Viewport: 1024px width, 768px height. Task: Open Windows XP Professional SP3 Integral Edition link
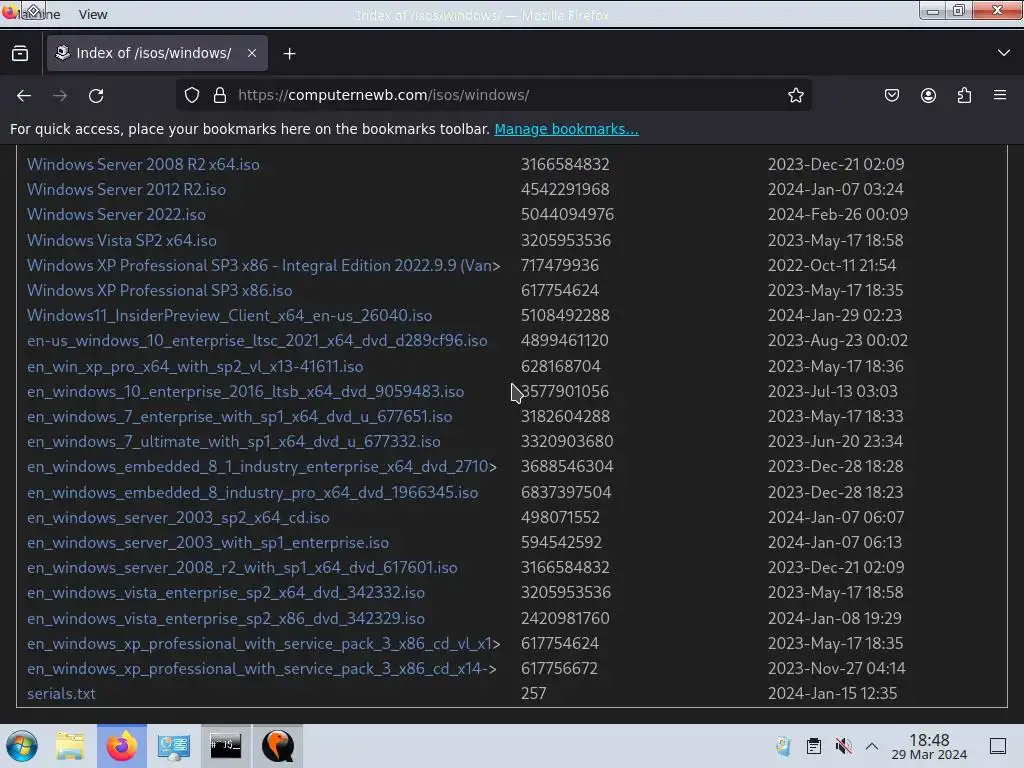263,265
